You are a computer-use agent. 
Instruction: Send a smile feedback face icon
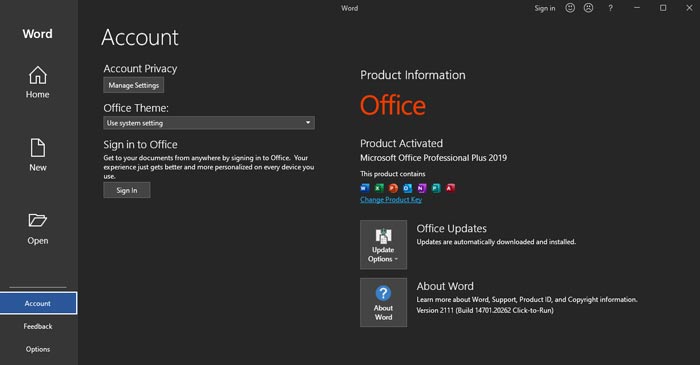(570, 8)
